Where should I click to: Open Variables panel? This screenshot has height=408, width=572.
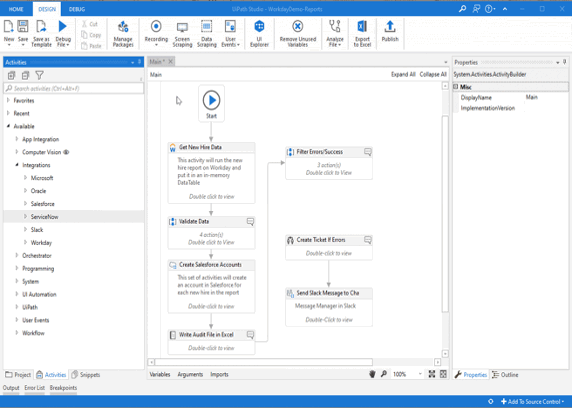coord(160,374)
